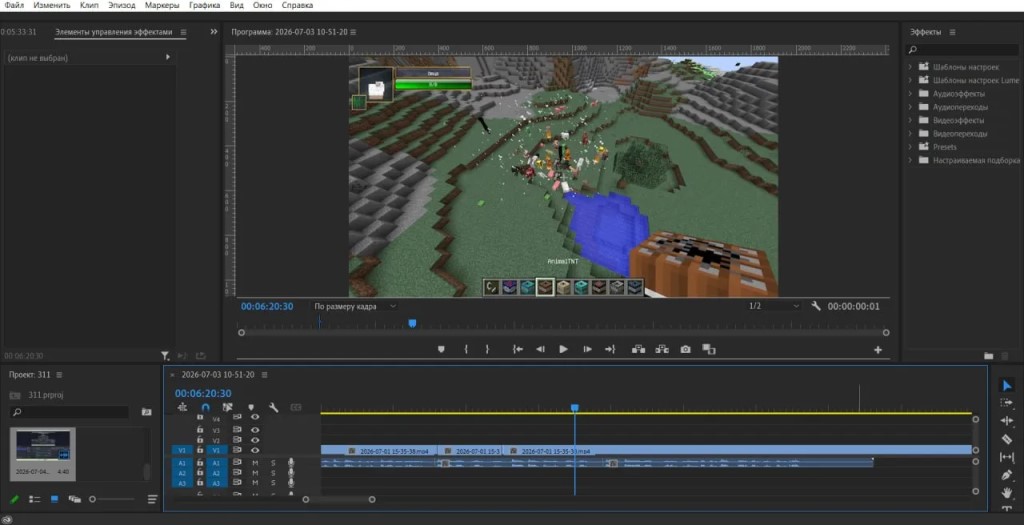Screen dimensions: 1024x525
Task: Open the 'Маркеры' menu
Action: click(x=162, y=5)
